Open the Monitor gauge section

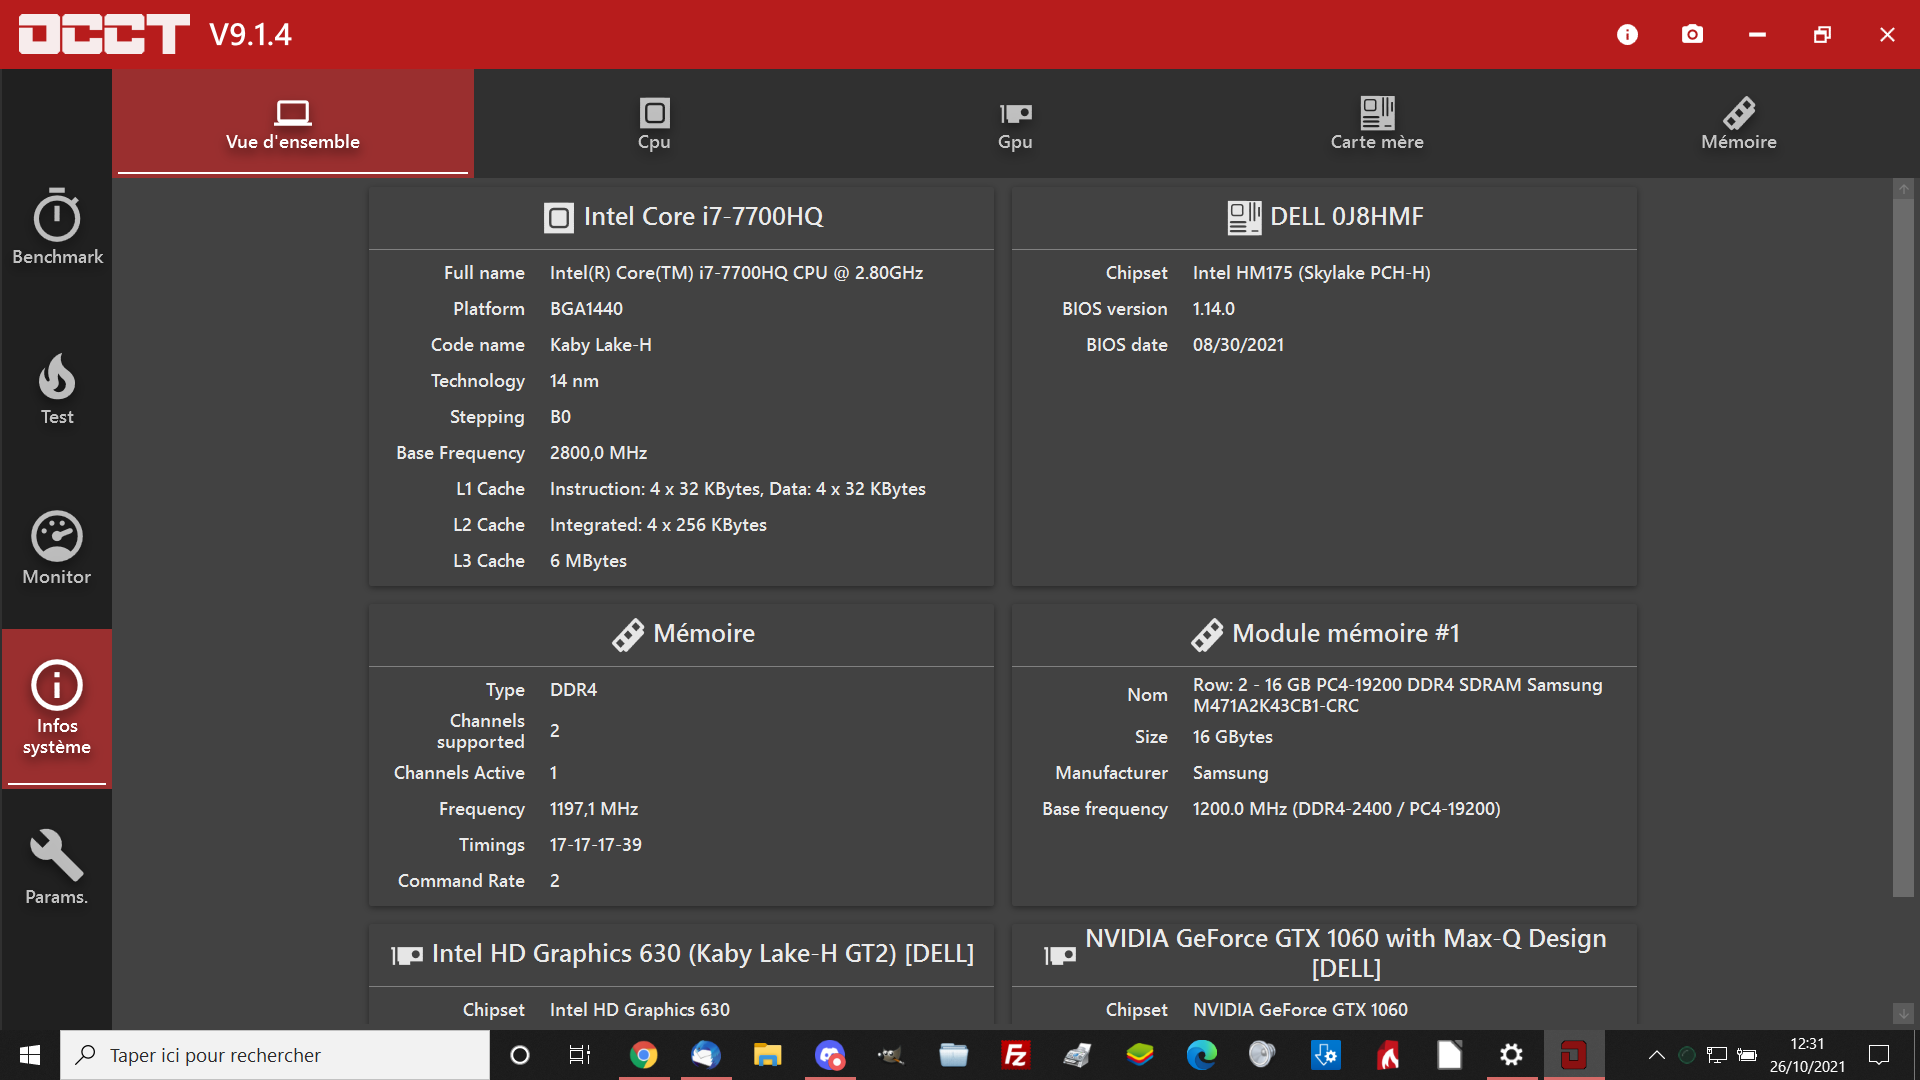tap(57, 548)
